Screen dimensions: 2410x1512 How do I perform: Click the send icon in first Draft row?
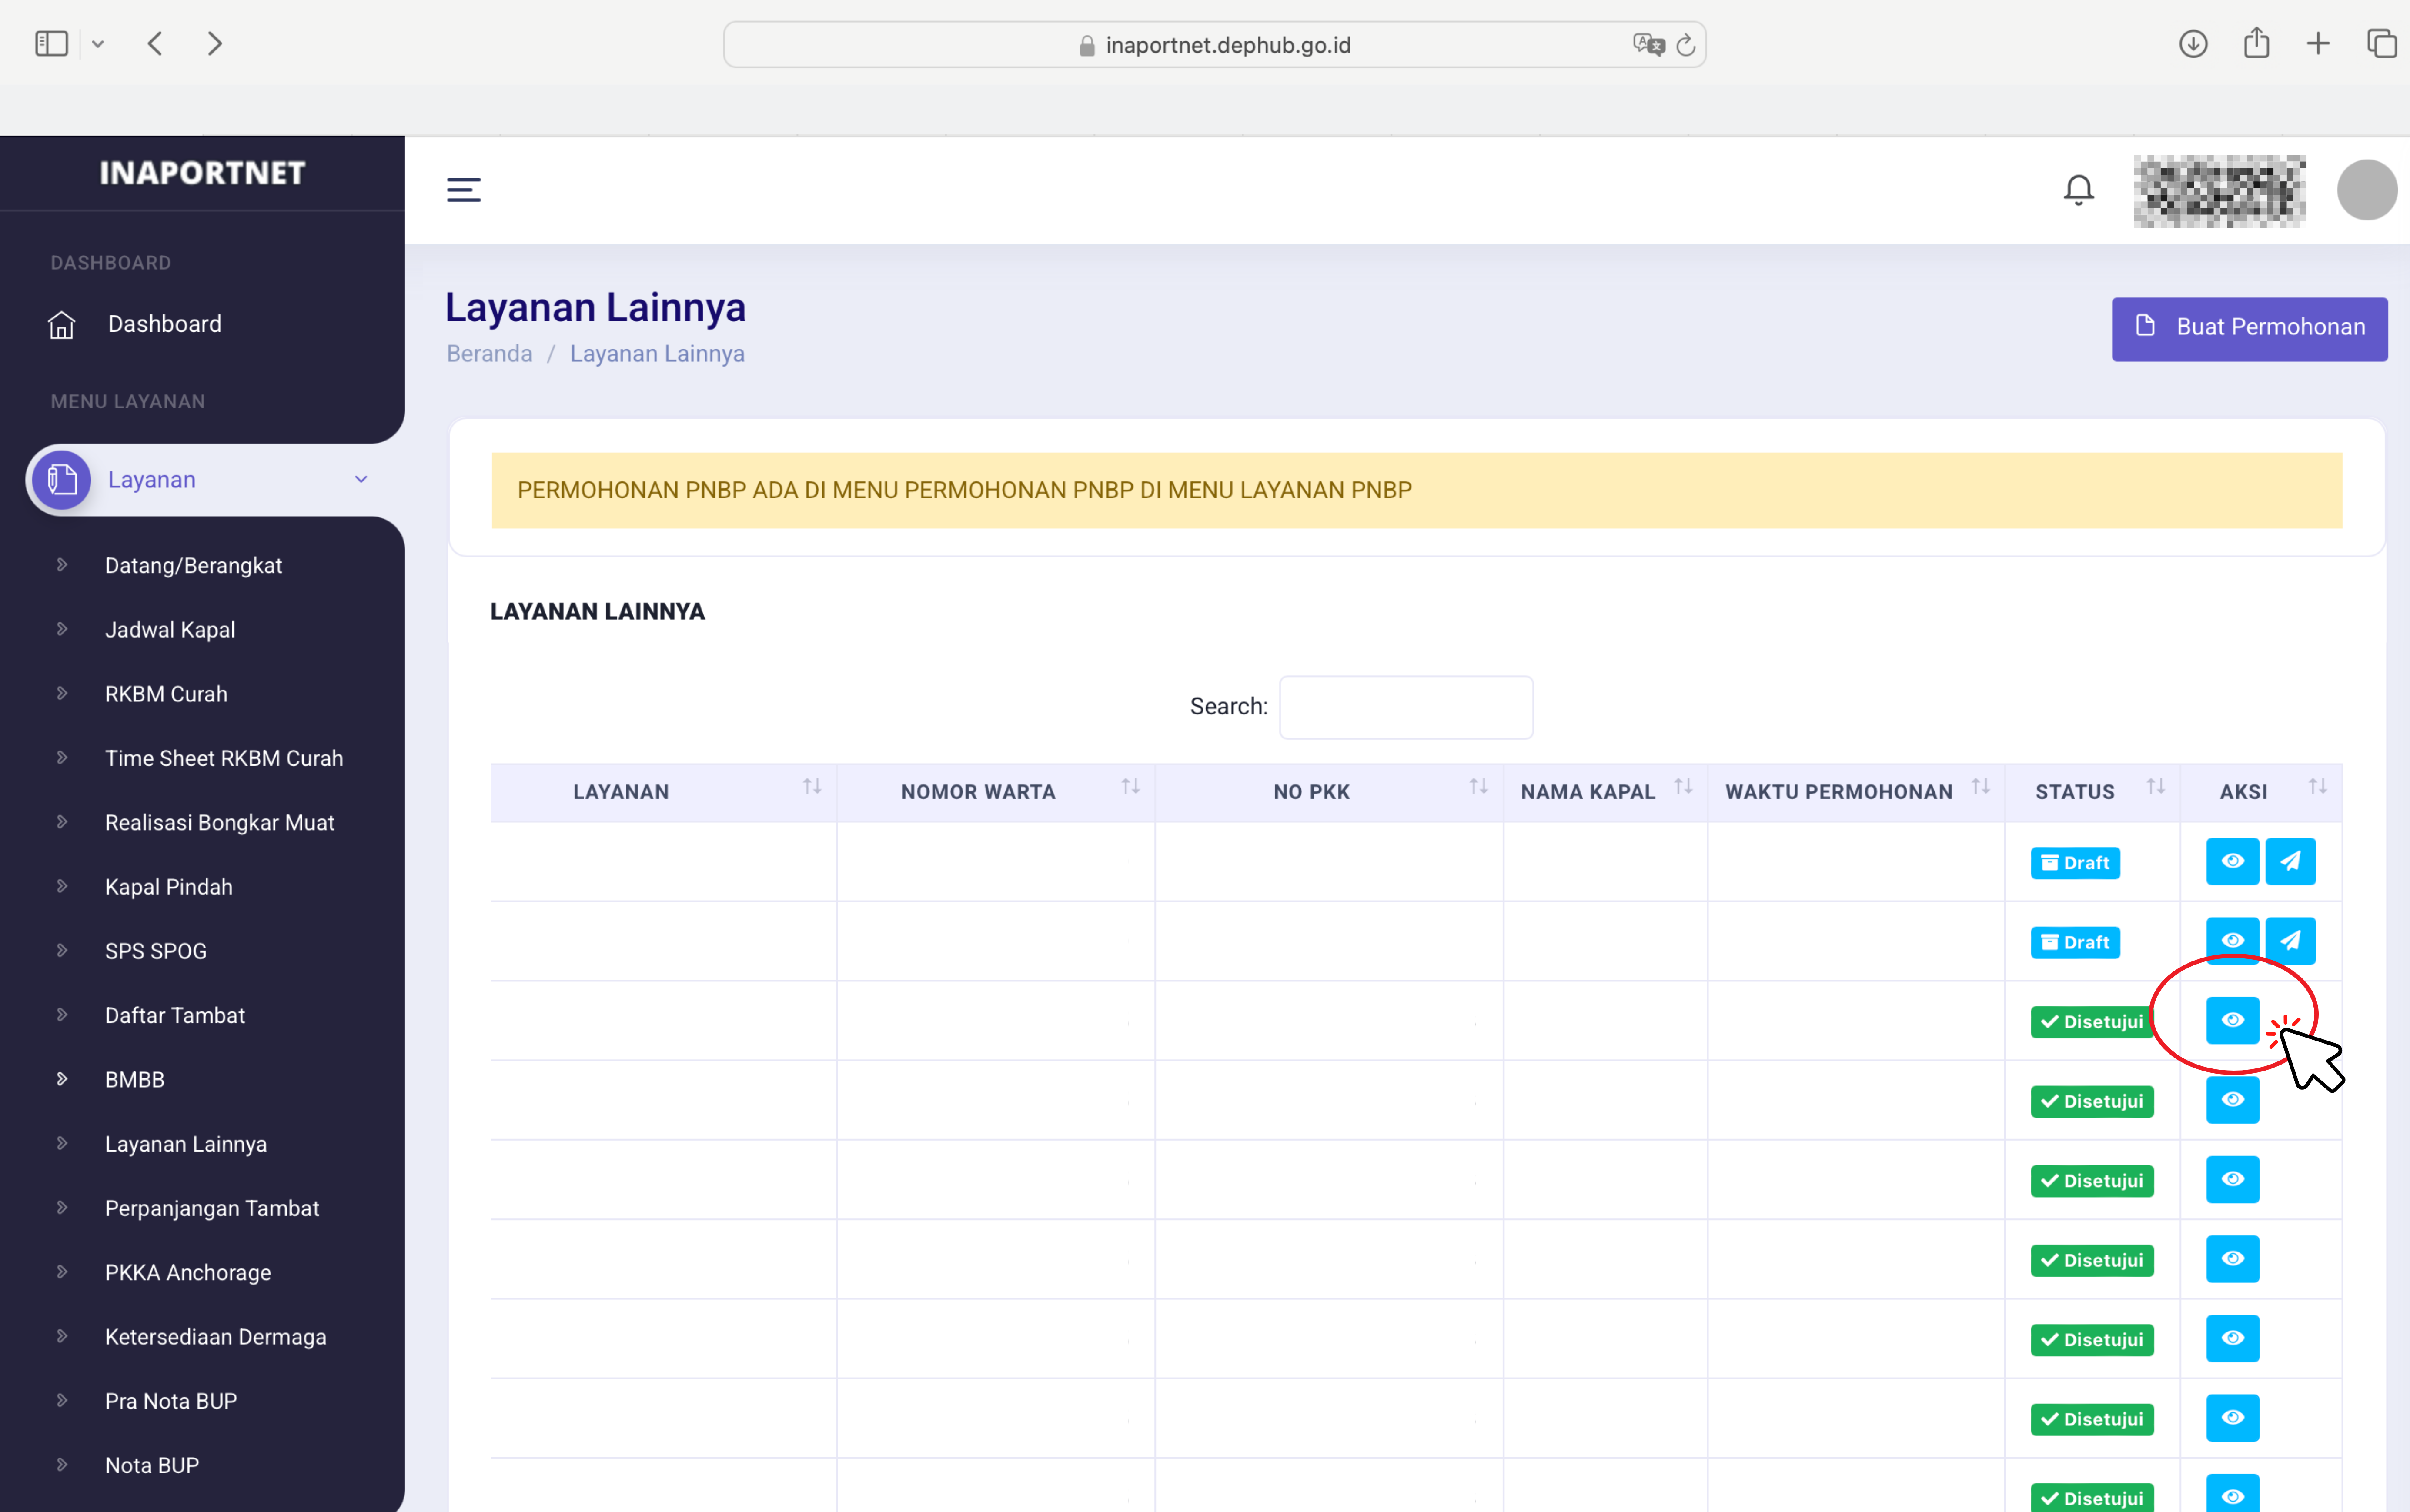point(2290,861)
